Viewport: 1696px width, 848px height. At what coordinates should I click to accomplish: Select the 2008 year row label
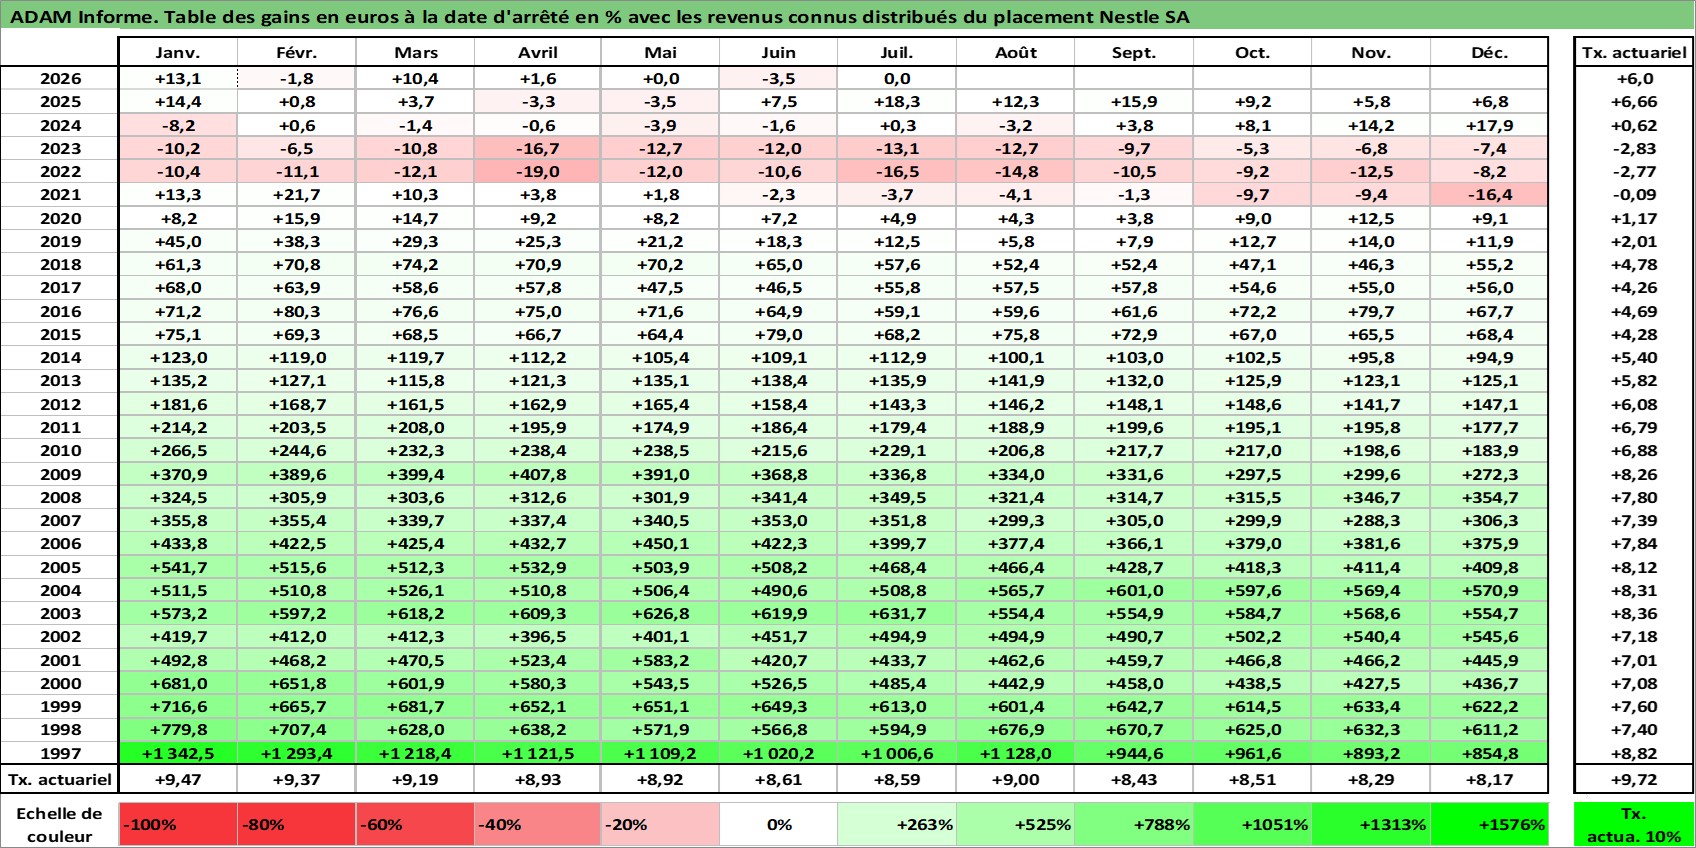60,497
